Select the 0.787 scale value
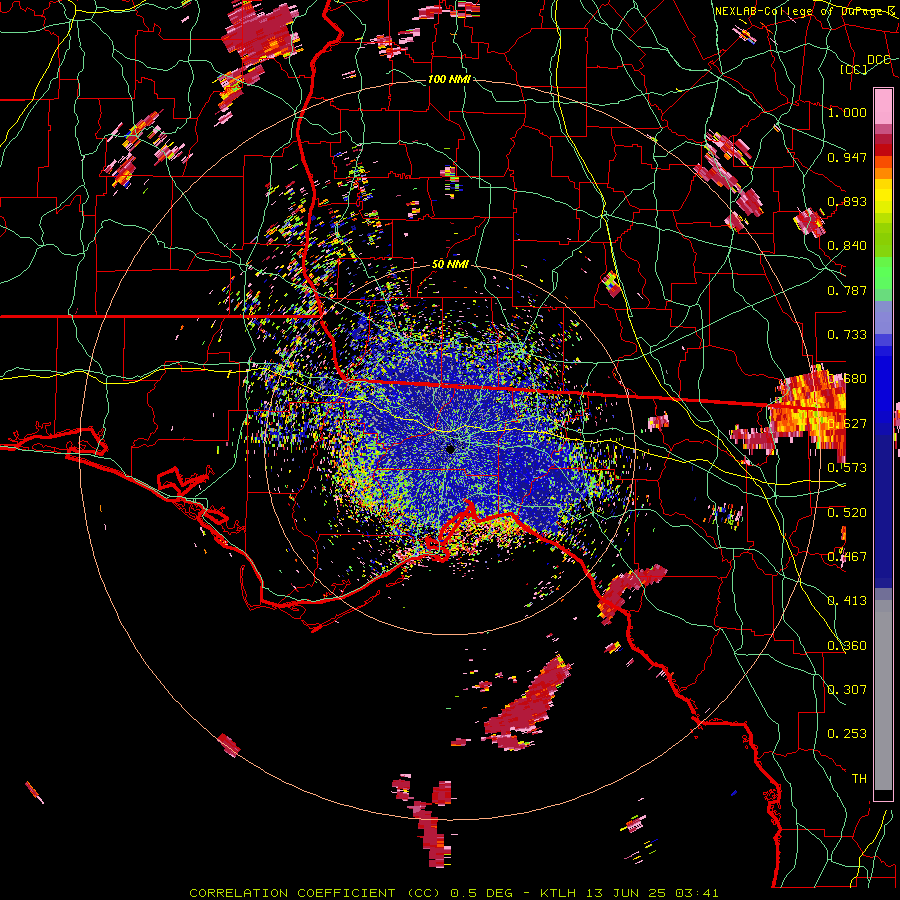900x900 pixels. [847, 290]
